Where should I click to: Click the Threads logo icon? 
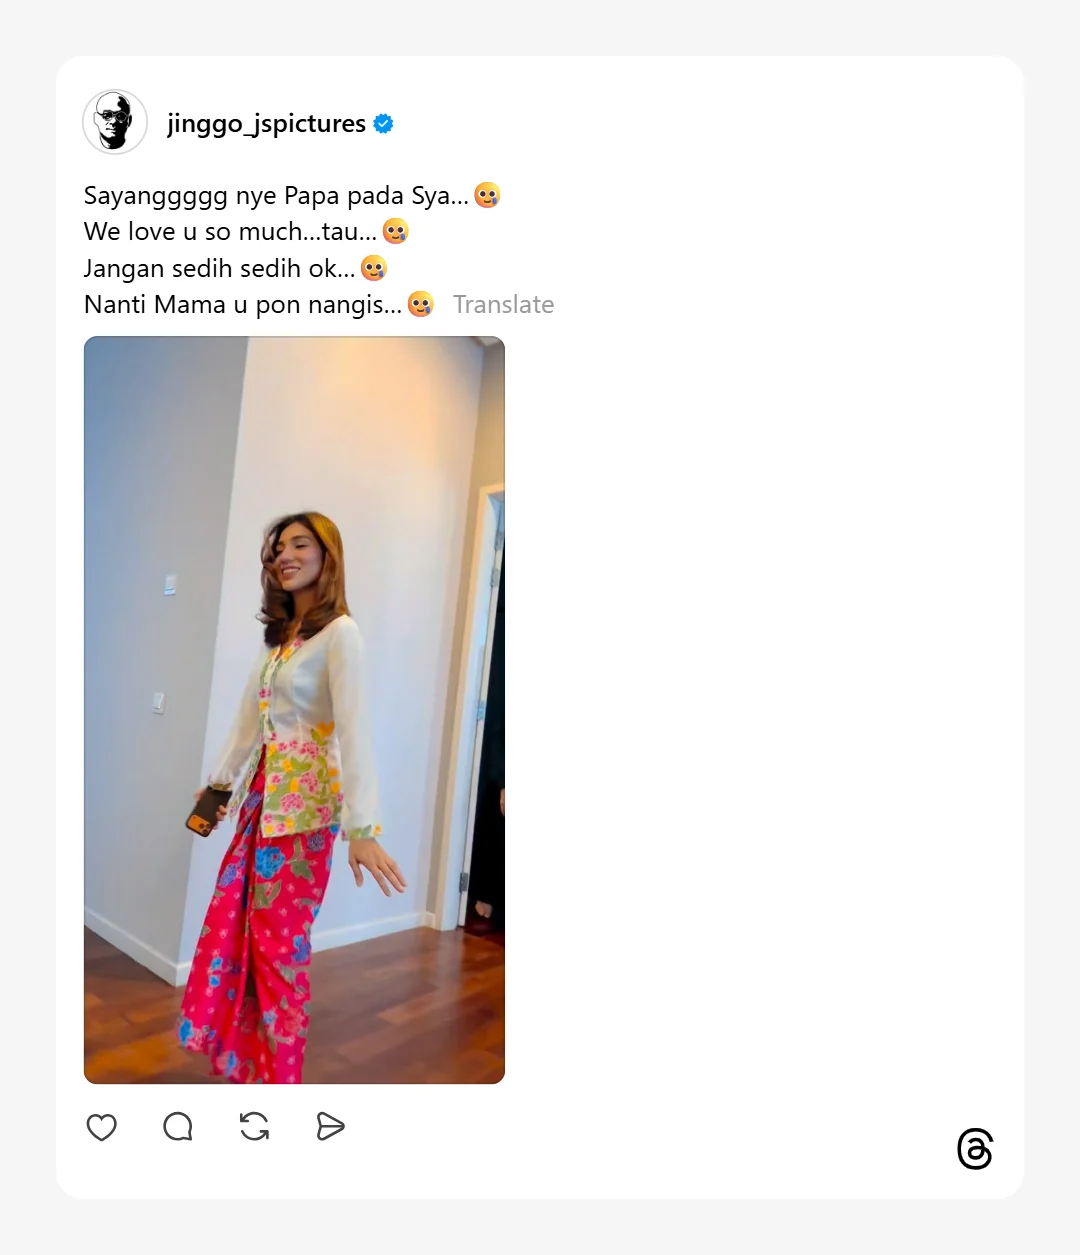[975, 1149]
